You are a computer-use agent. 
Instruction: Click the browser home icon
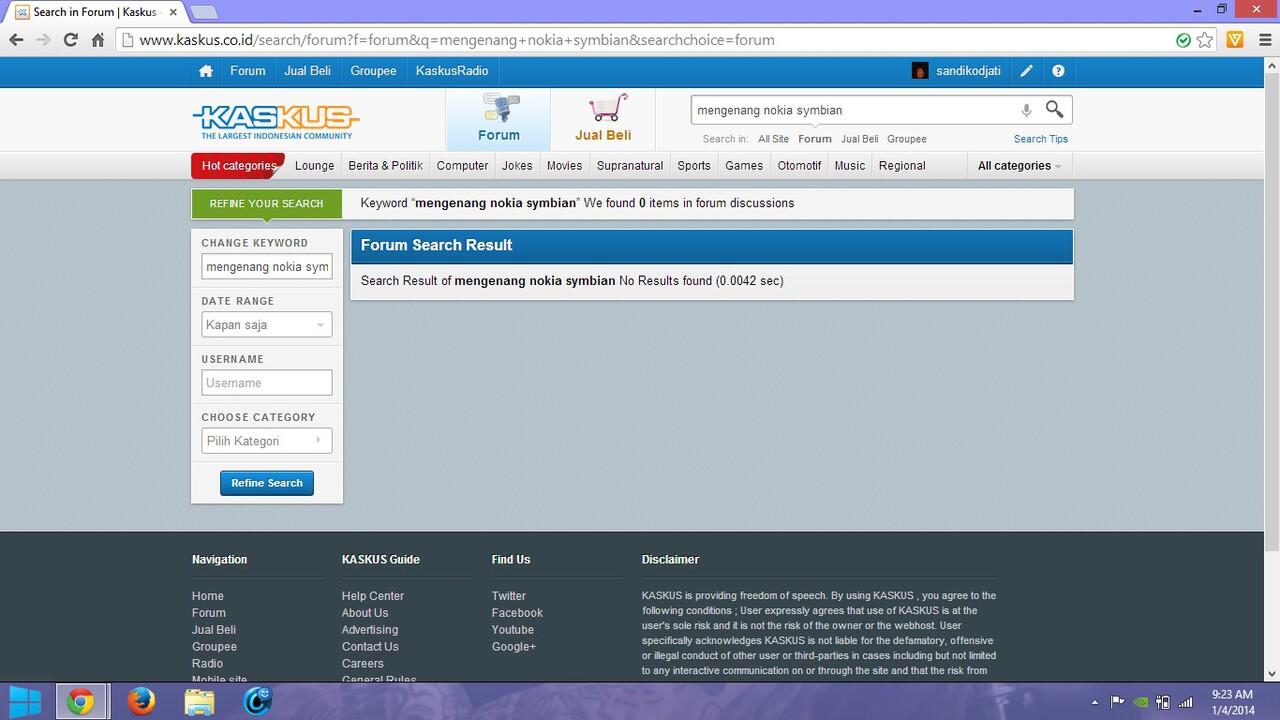[98, 40]
